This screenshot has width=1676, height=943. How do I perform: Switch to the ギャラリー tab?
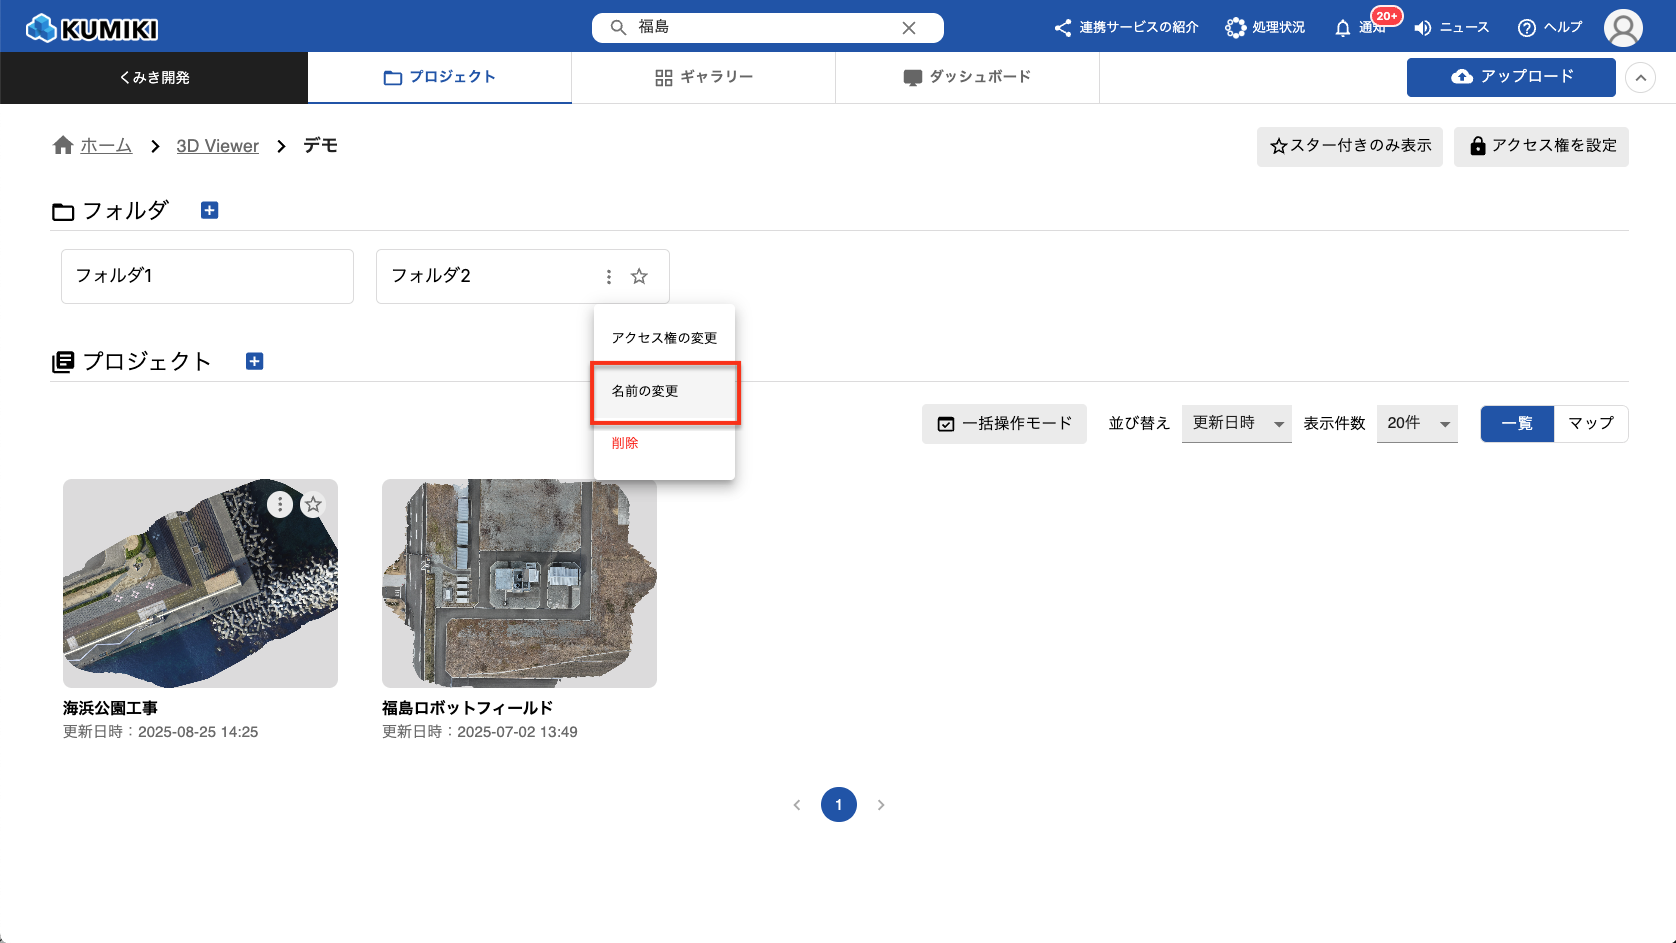click(x=703, y=78)
